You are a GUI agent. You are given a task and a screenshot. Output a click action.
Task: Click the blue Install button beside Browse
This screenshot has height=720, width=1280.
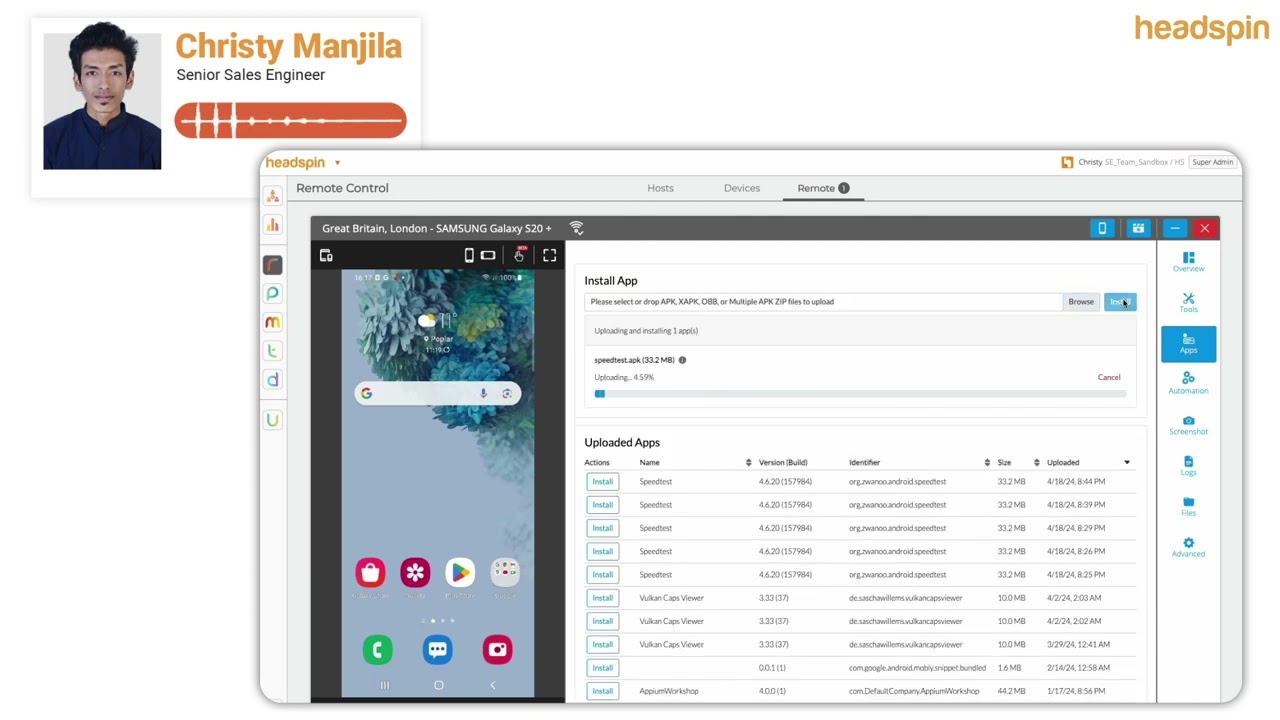click(x=1120, y=302)
